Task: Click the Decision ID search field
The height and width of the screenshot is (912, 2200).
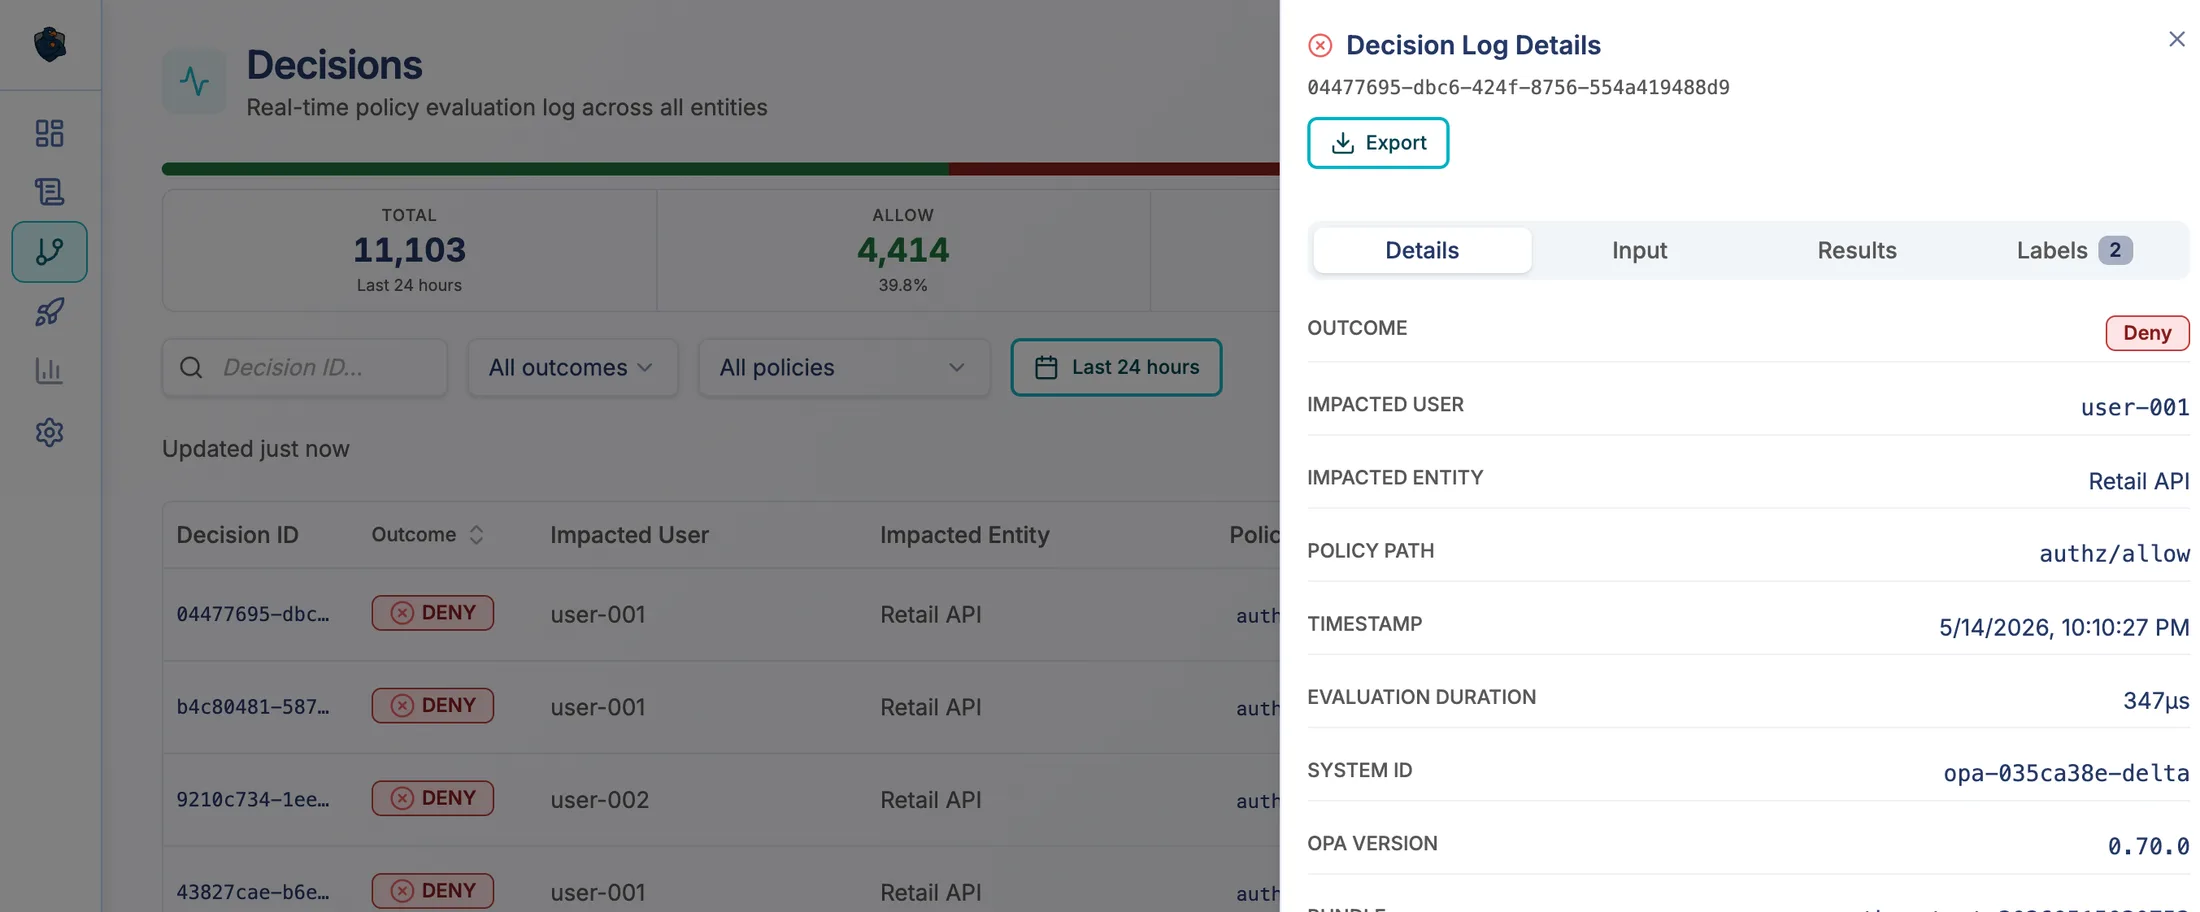Action: [305, 367]
